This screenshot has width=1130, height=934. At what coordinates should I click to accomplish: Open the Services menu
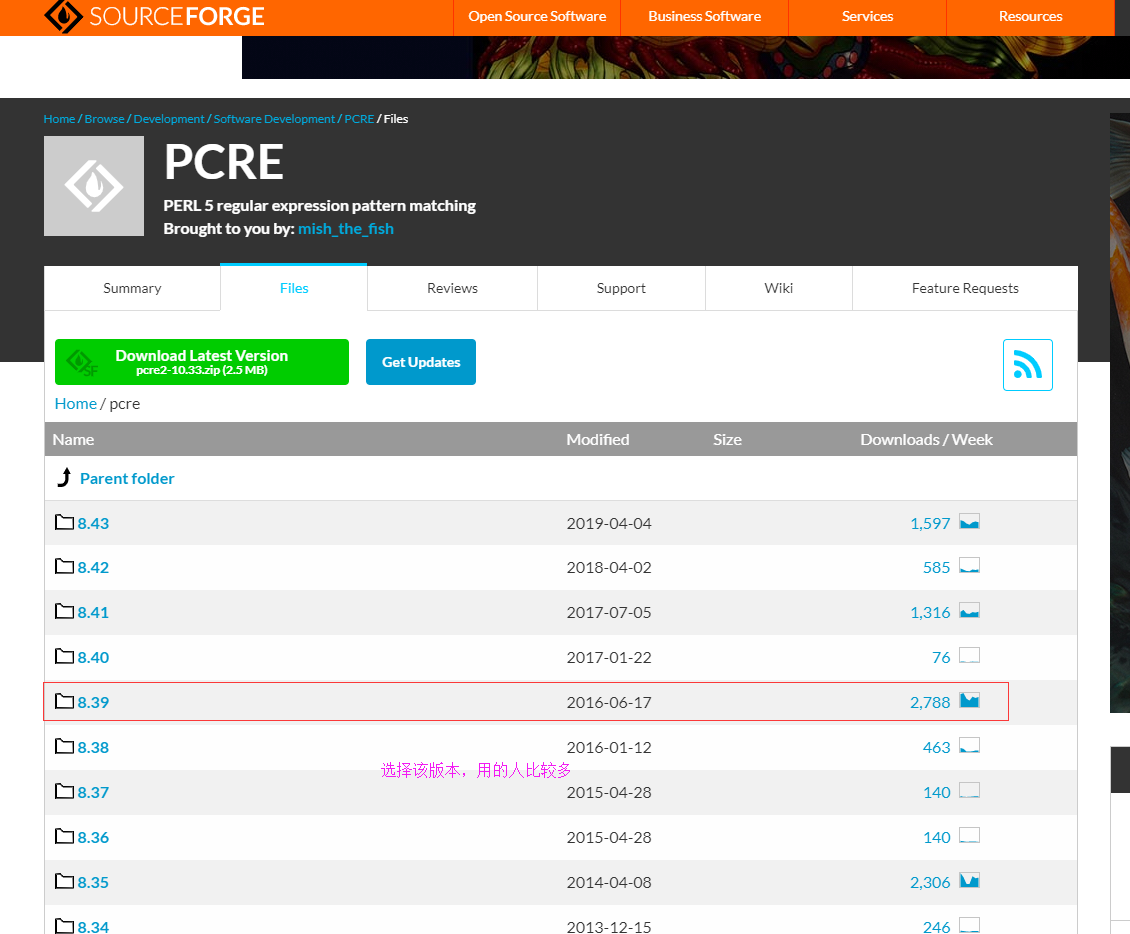[867, 17]
